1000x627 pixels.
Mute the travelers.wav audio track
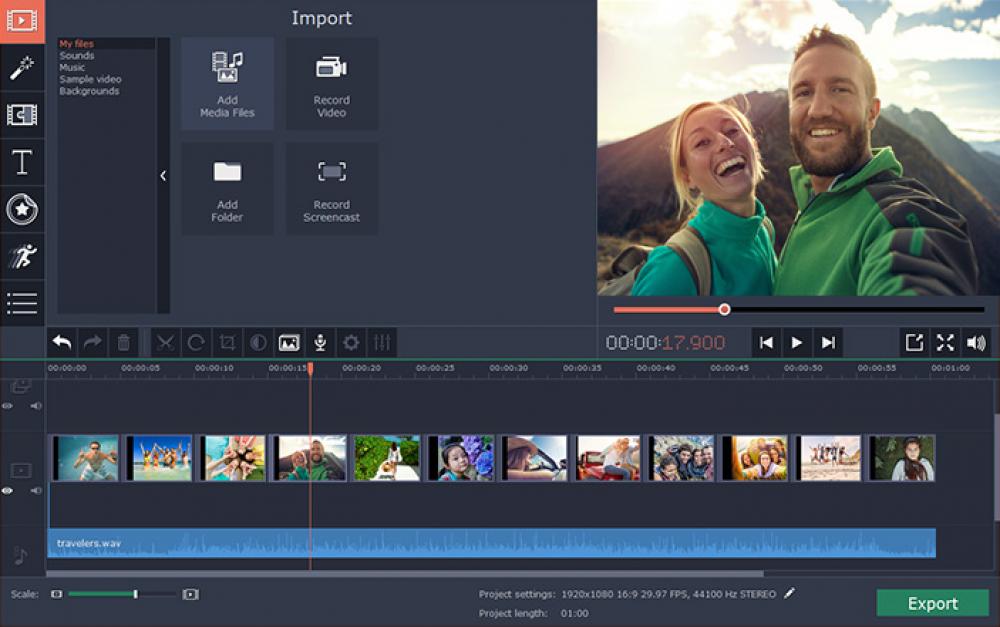[35, 490]
